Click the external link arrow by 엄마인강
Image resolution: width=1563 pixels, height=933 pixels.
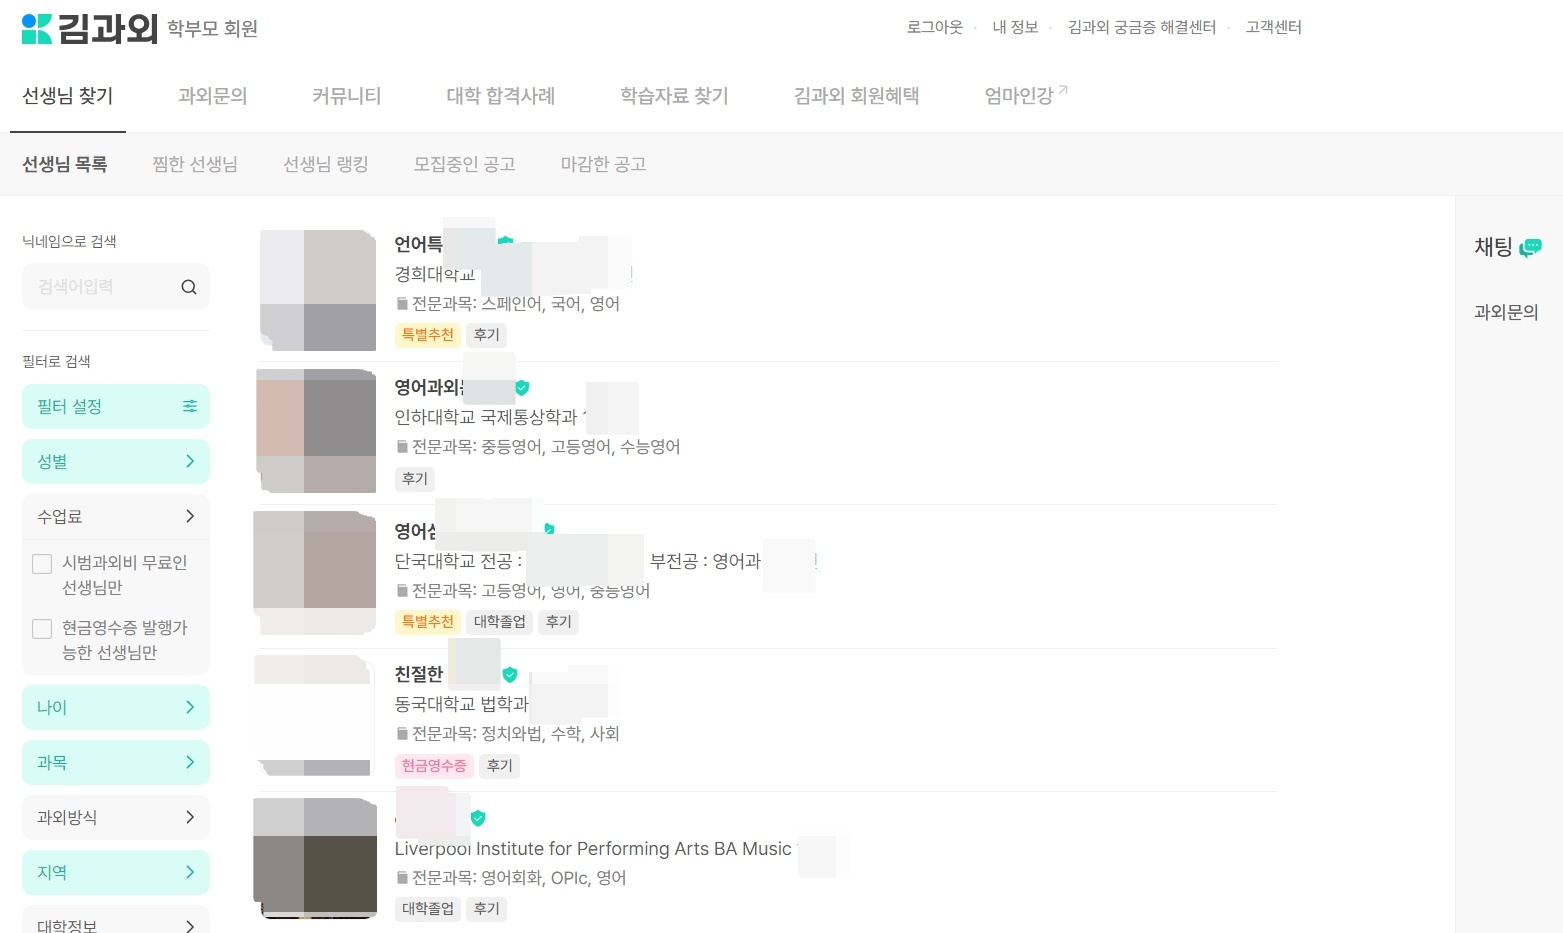point(1063,90)
